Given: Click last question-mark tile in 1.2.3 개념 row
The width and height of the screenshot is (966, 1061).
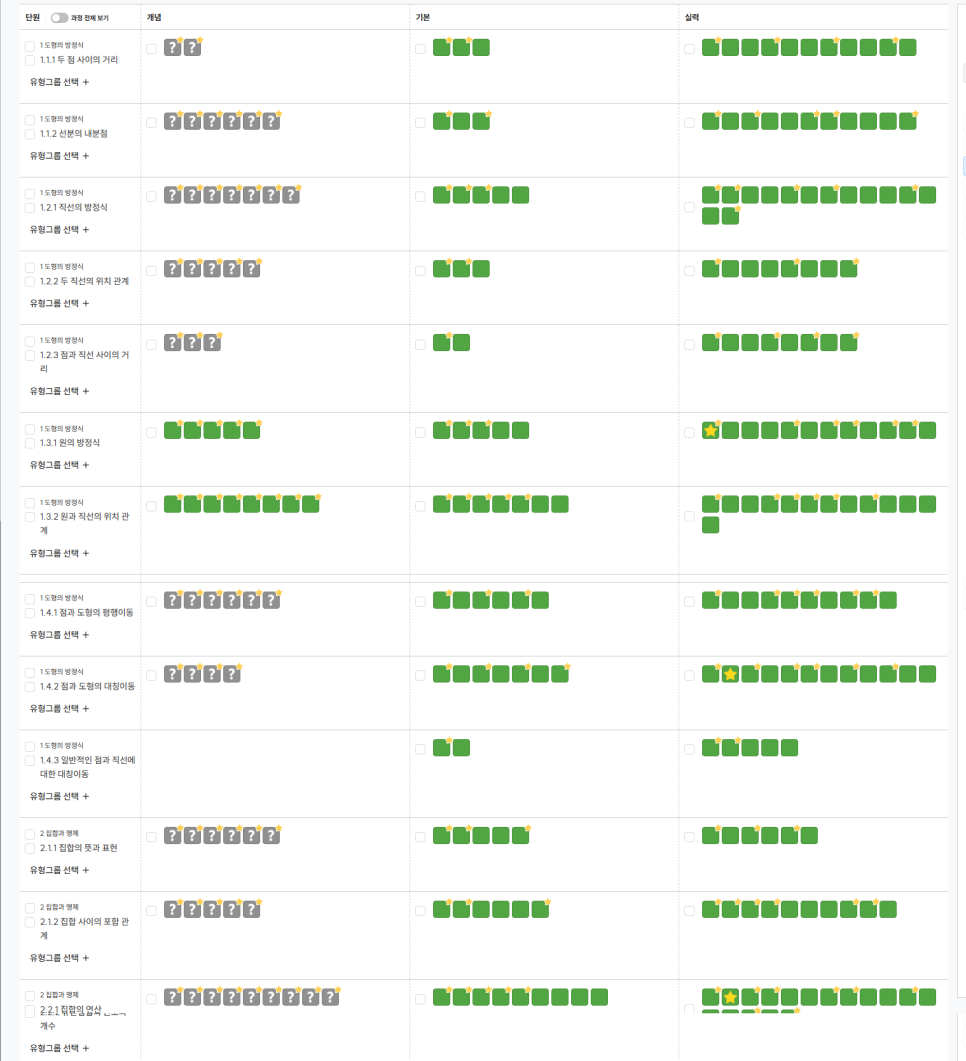Looking at the screenshot, I should pos(211,343).
